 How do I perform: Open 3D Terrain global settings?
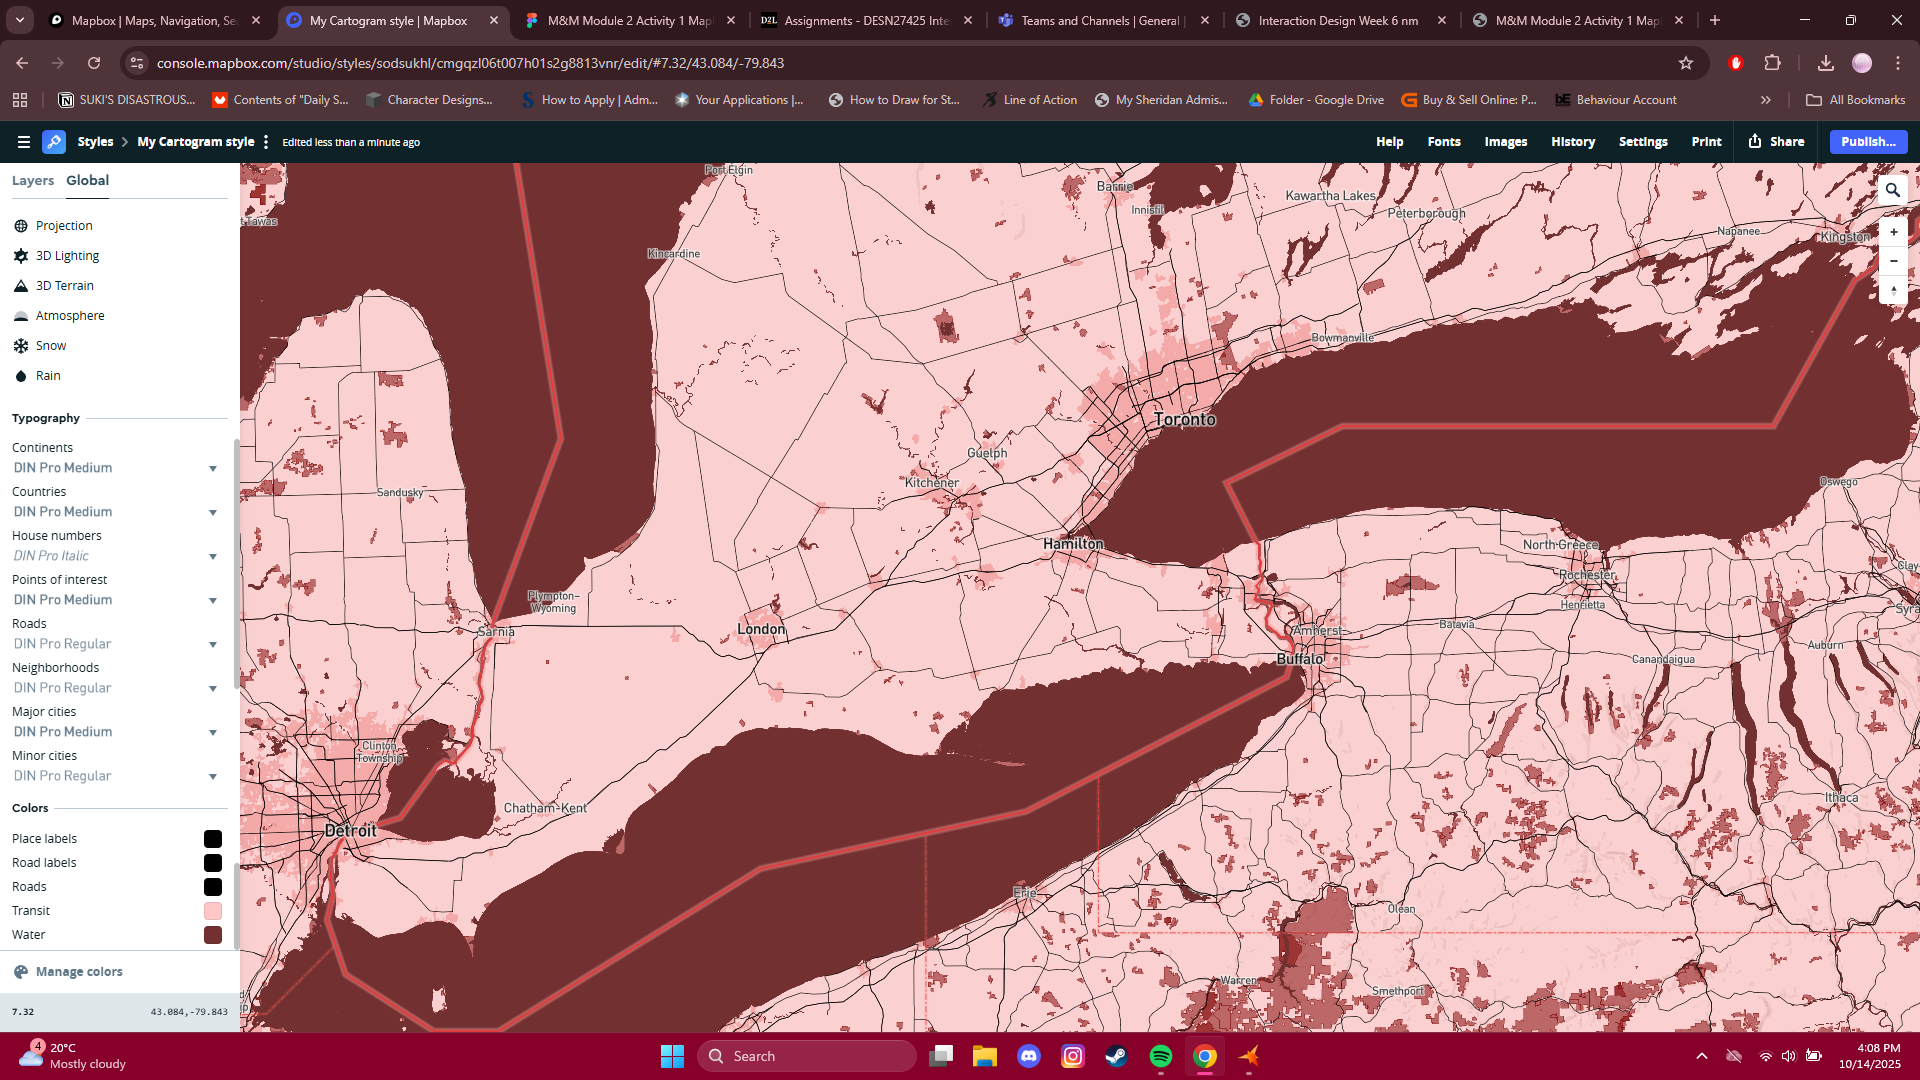[64, 286]
